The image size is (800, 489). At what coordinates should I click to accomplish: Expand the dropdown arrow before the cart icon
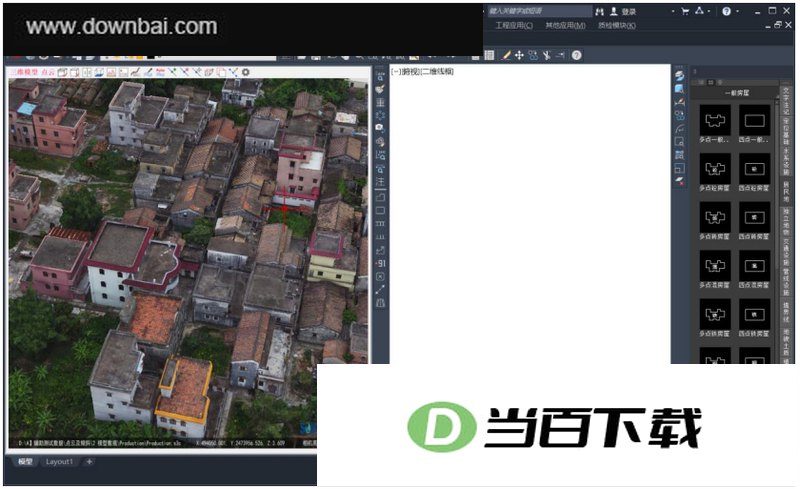coord(673,11)
